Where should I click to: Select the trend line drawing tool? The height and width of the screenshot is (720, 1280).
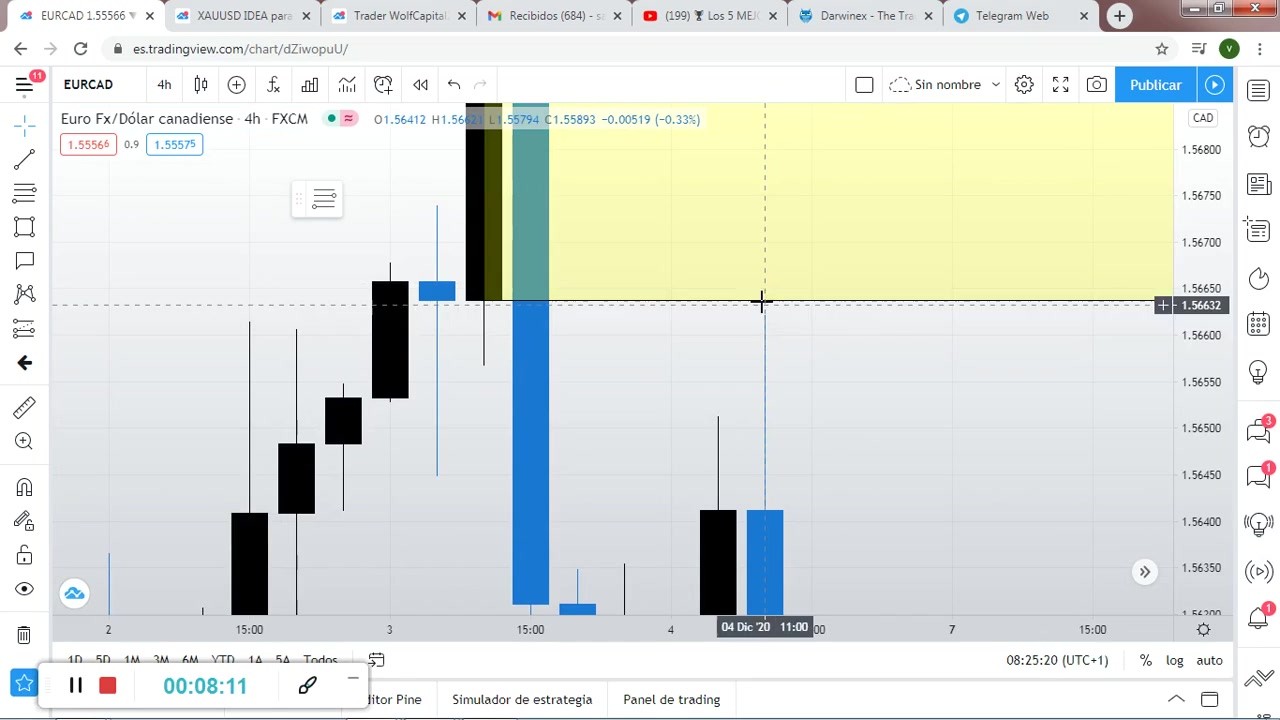(x=24, y=160)
